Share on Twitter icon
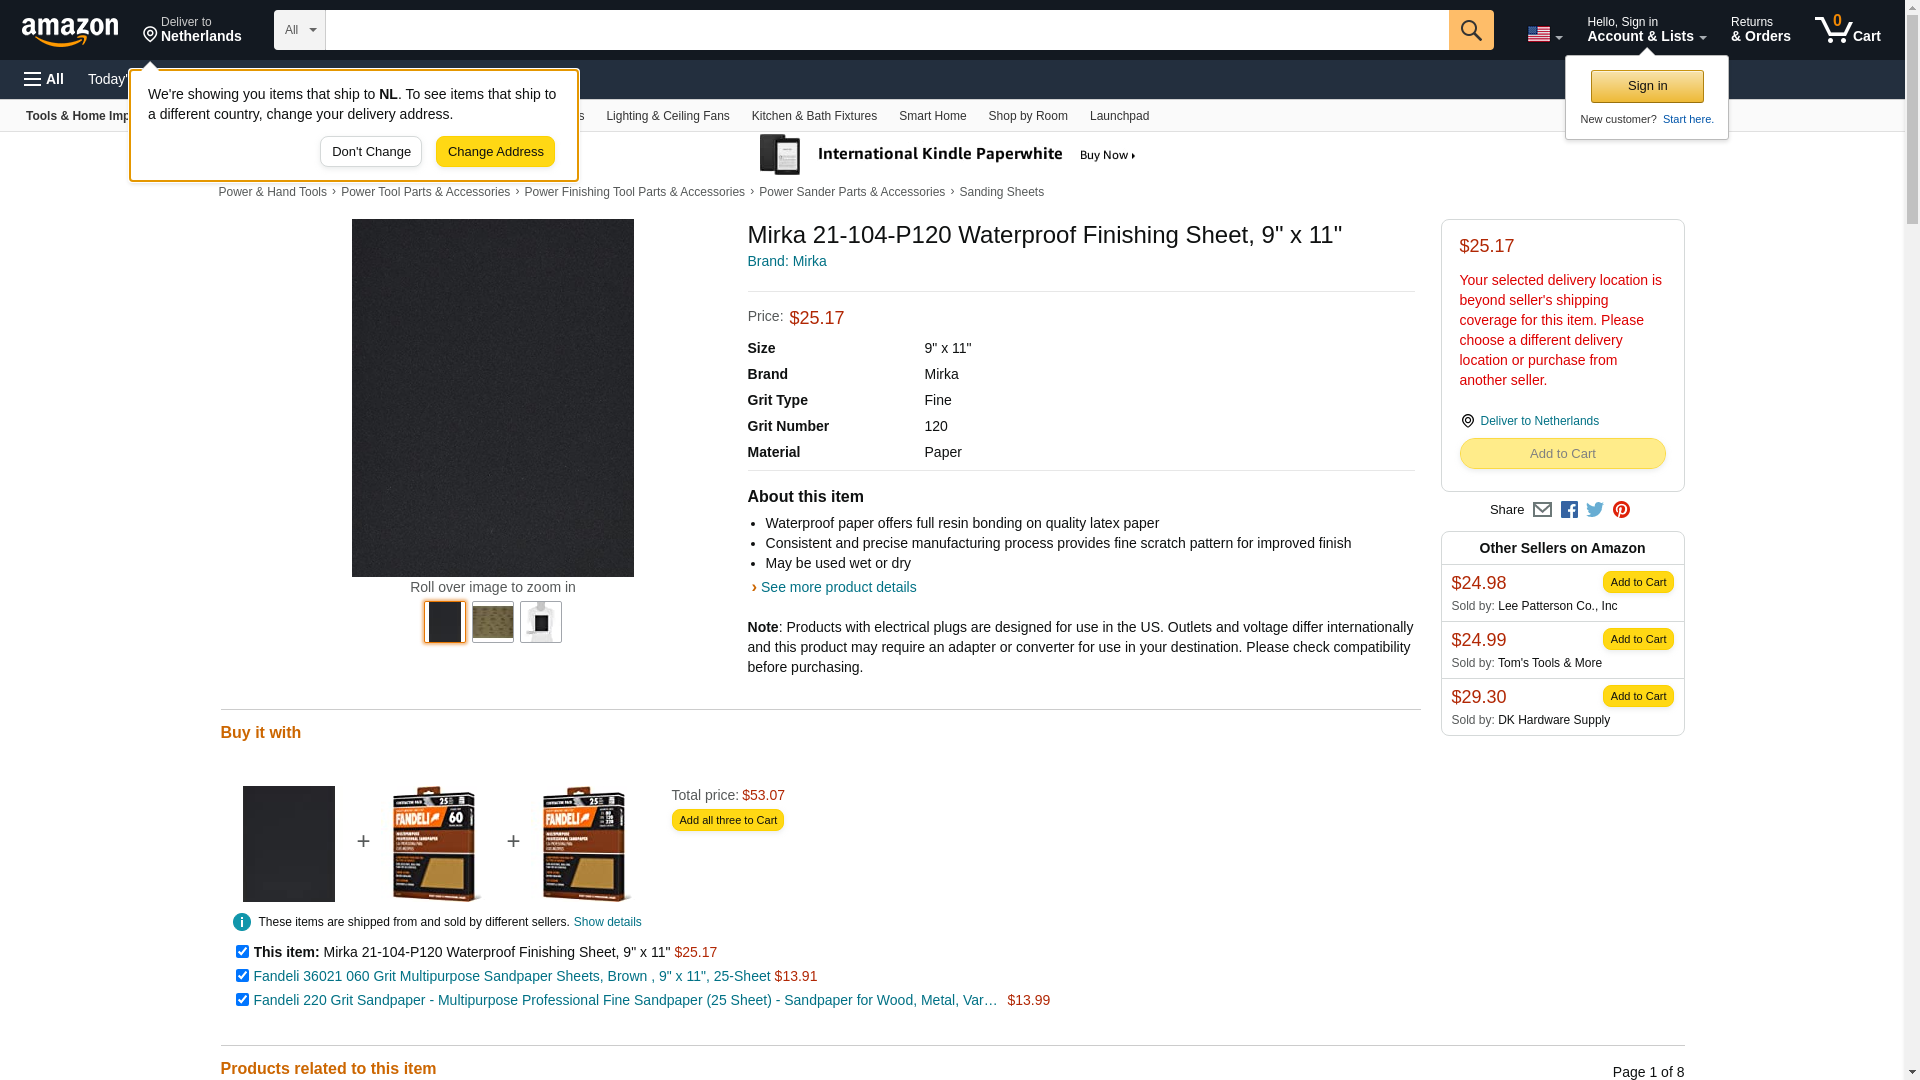Image resolution: width=1920 pixels, height=1080 pixels. click(1595, 510)
